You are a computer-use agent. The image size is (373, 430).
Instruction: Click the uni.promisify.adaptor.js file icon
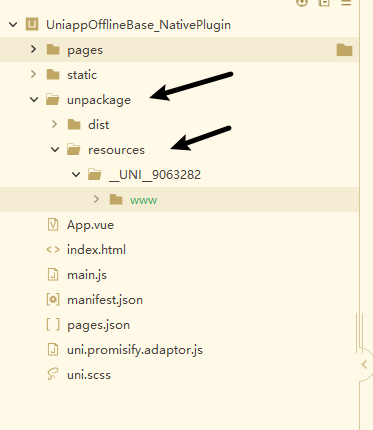pyautogui.click(x=53, y=350)
